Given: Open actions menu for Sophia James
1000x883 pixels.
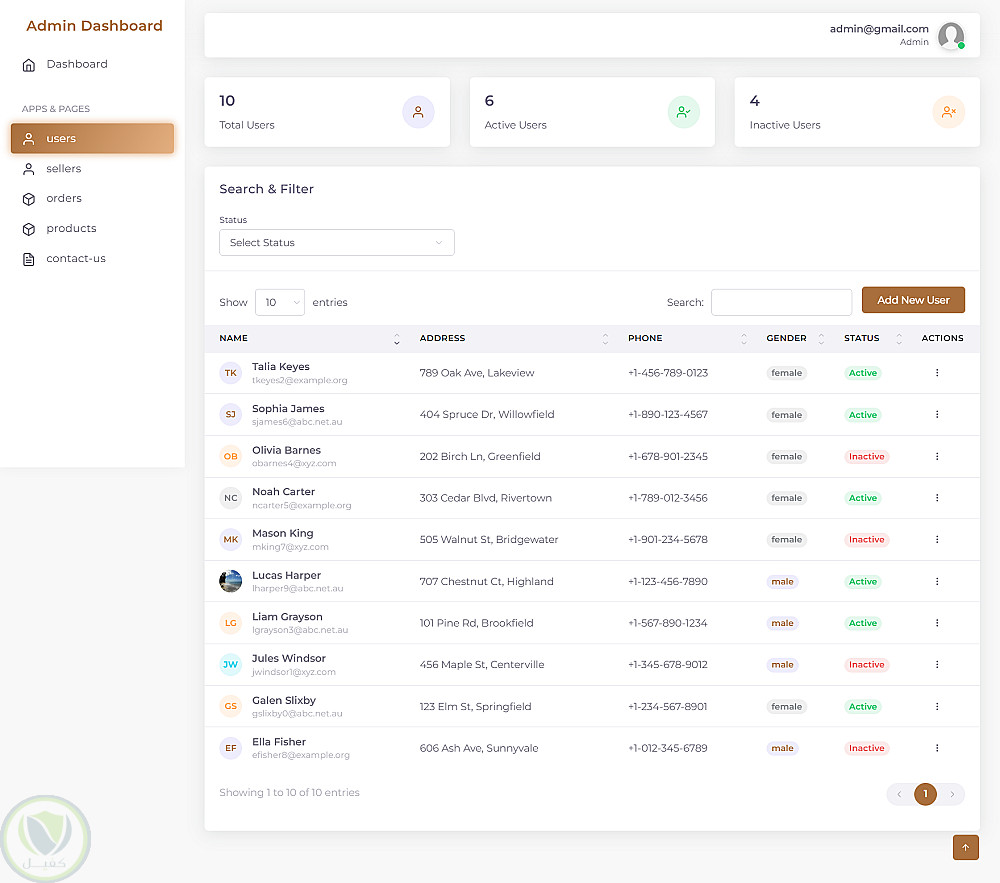Looking at the screenshot, I should click(937, 414).
